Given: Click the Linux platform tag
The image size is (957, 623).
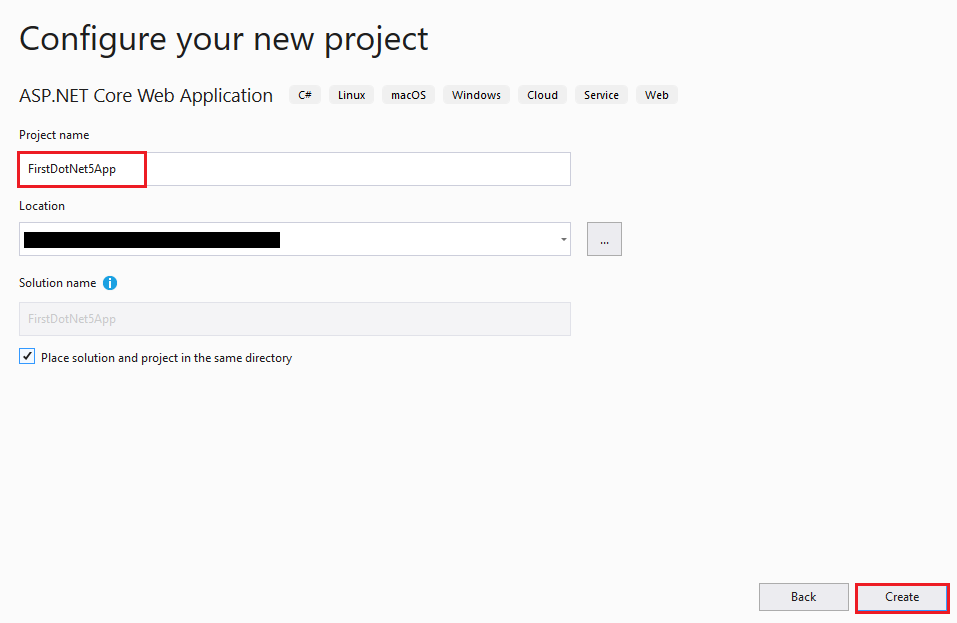Looking at the screenshot, I should point(351,94).
